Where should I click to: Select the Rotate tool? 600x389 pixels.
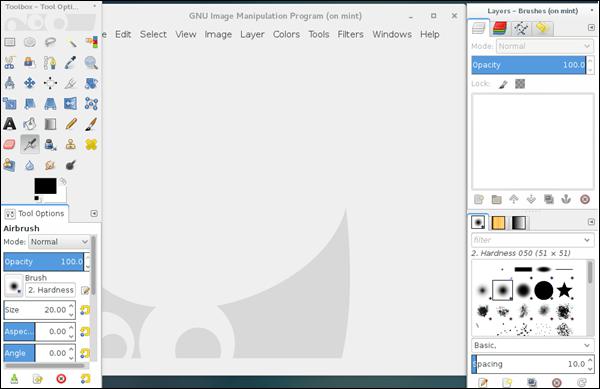coord(91,83)
